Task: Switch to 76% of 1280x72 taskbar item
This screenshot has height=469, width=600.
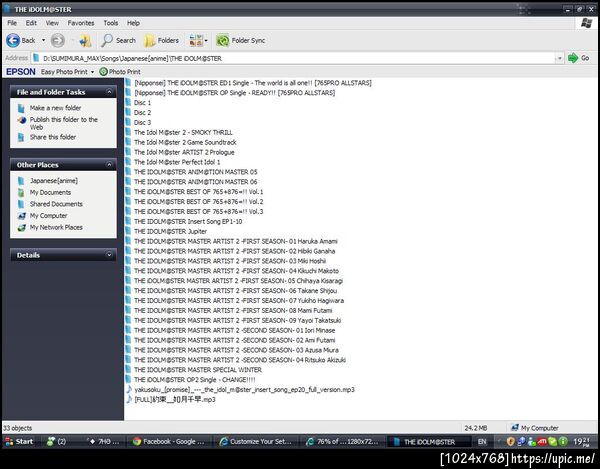Action: [342, 441]
